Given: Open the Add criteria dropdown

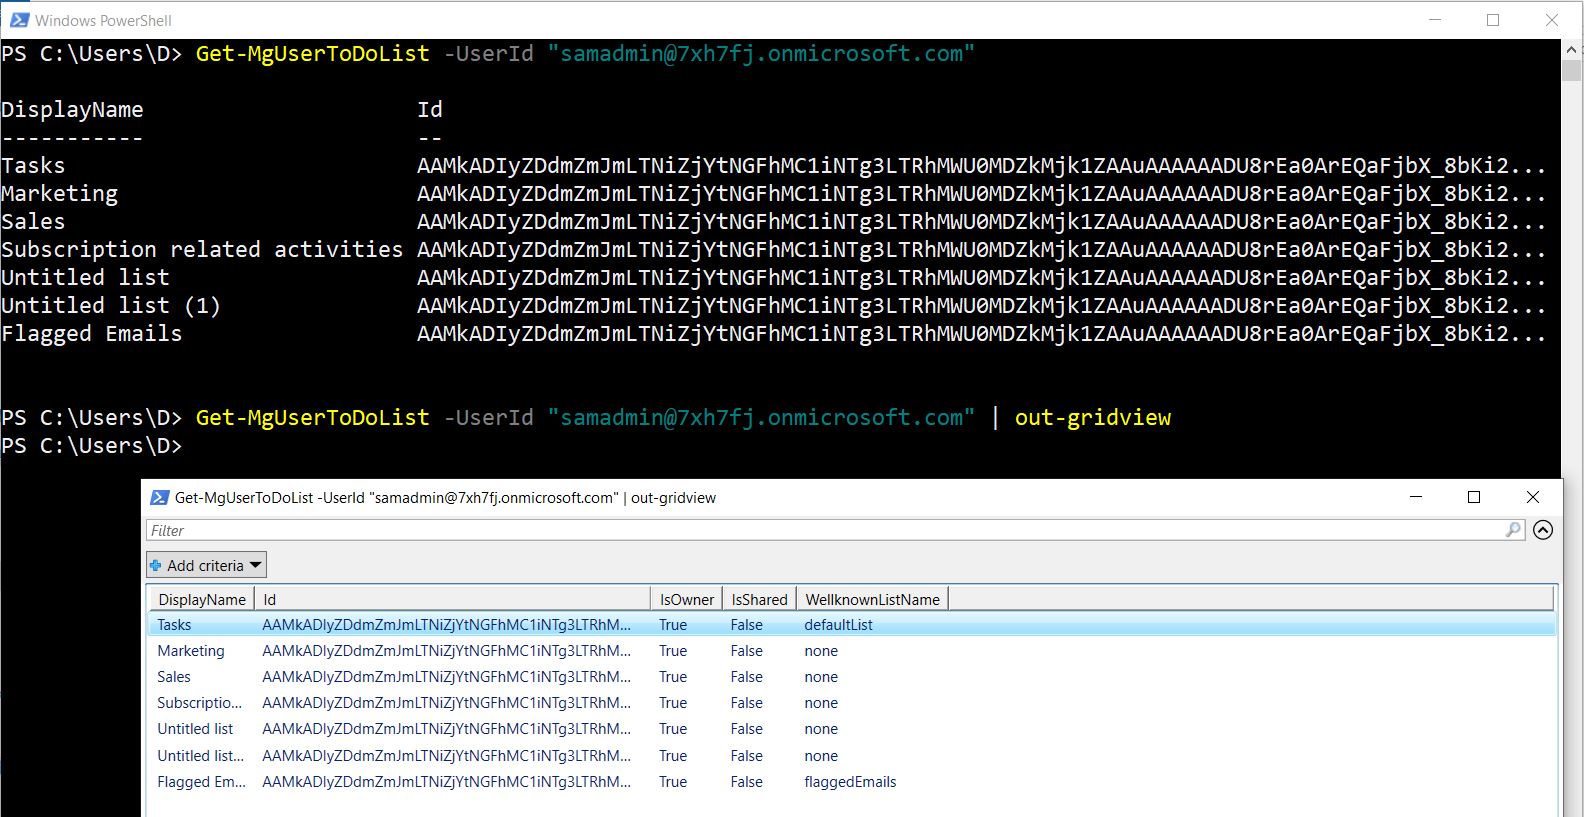Looking at the screenshot, I should point(206,565).
